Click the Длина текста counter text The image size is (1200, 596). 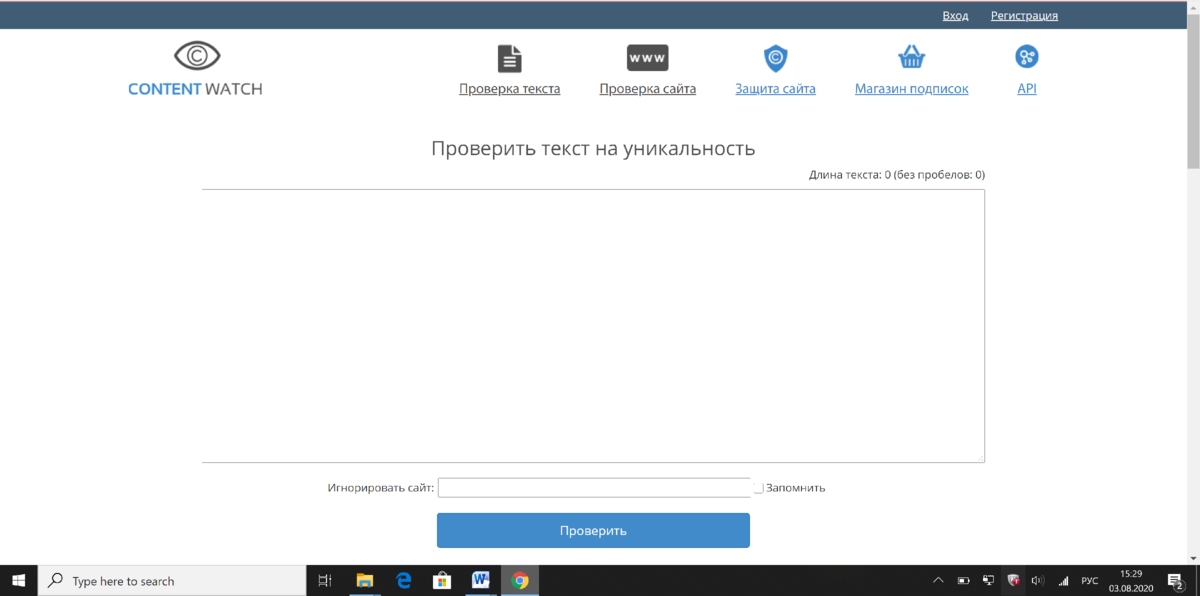[897, 175]
